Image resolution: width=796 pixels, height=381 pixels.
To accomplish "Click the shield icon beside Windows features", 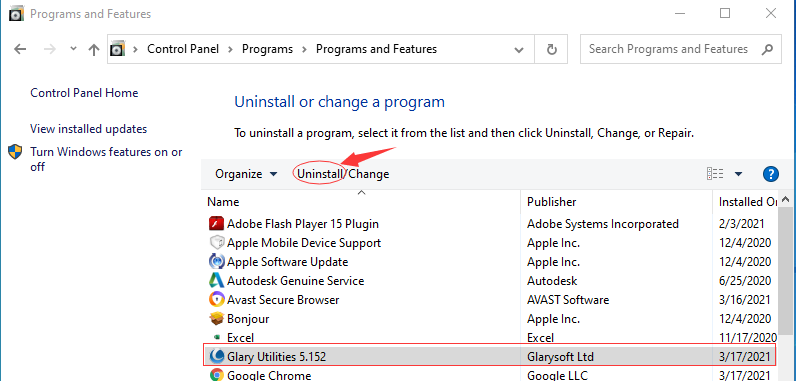I will [16, 152].
